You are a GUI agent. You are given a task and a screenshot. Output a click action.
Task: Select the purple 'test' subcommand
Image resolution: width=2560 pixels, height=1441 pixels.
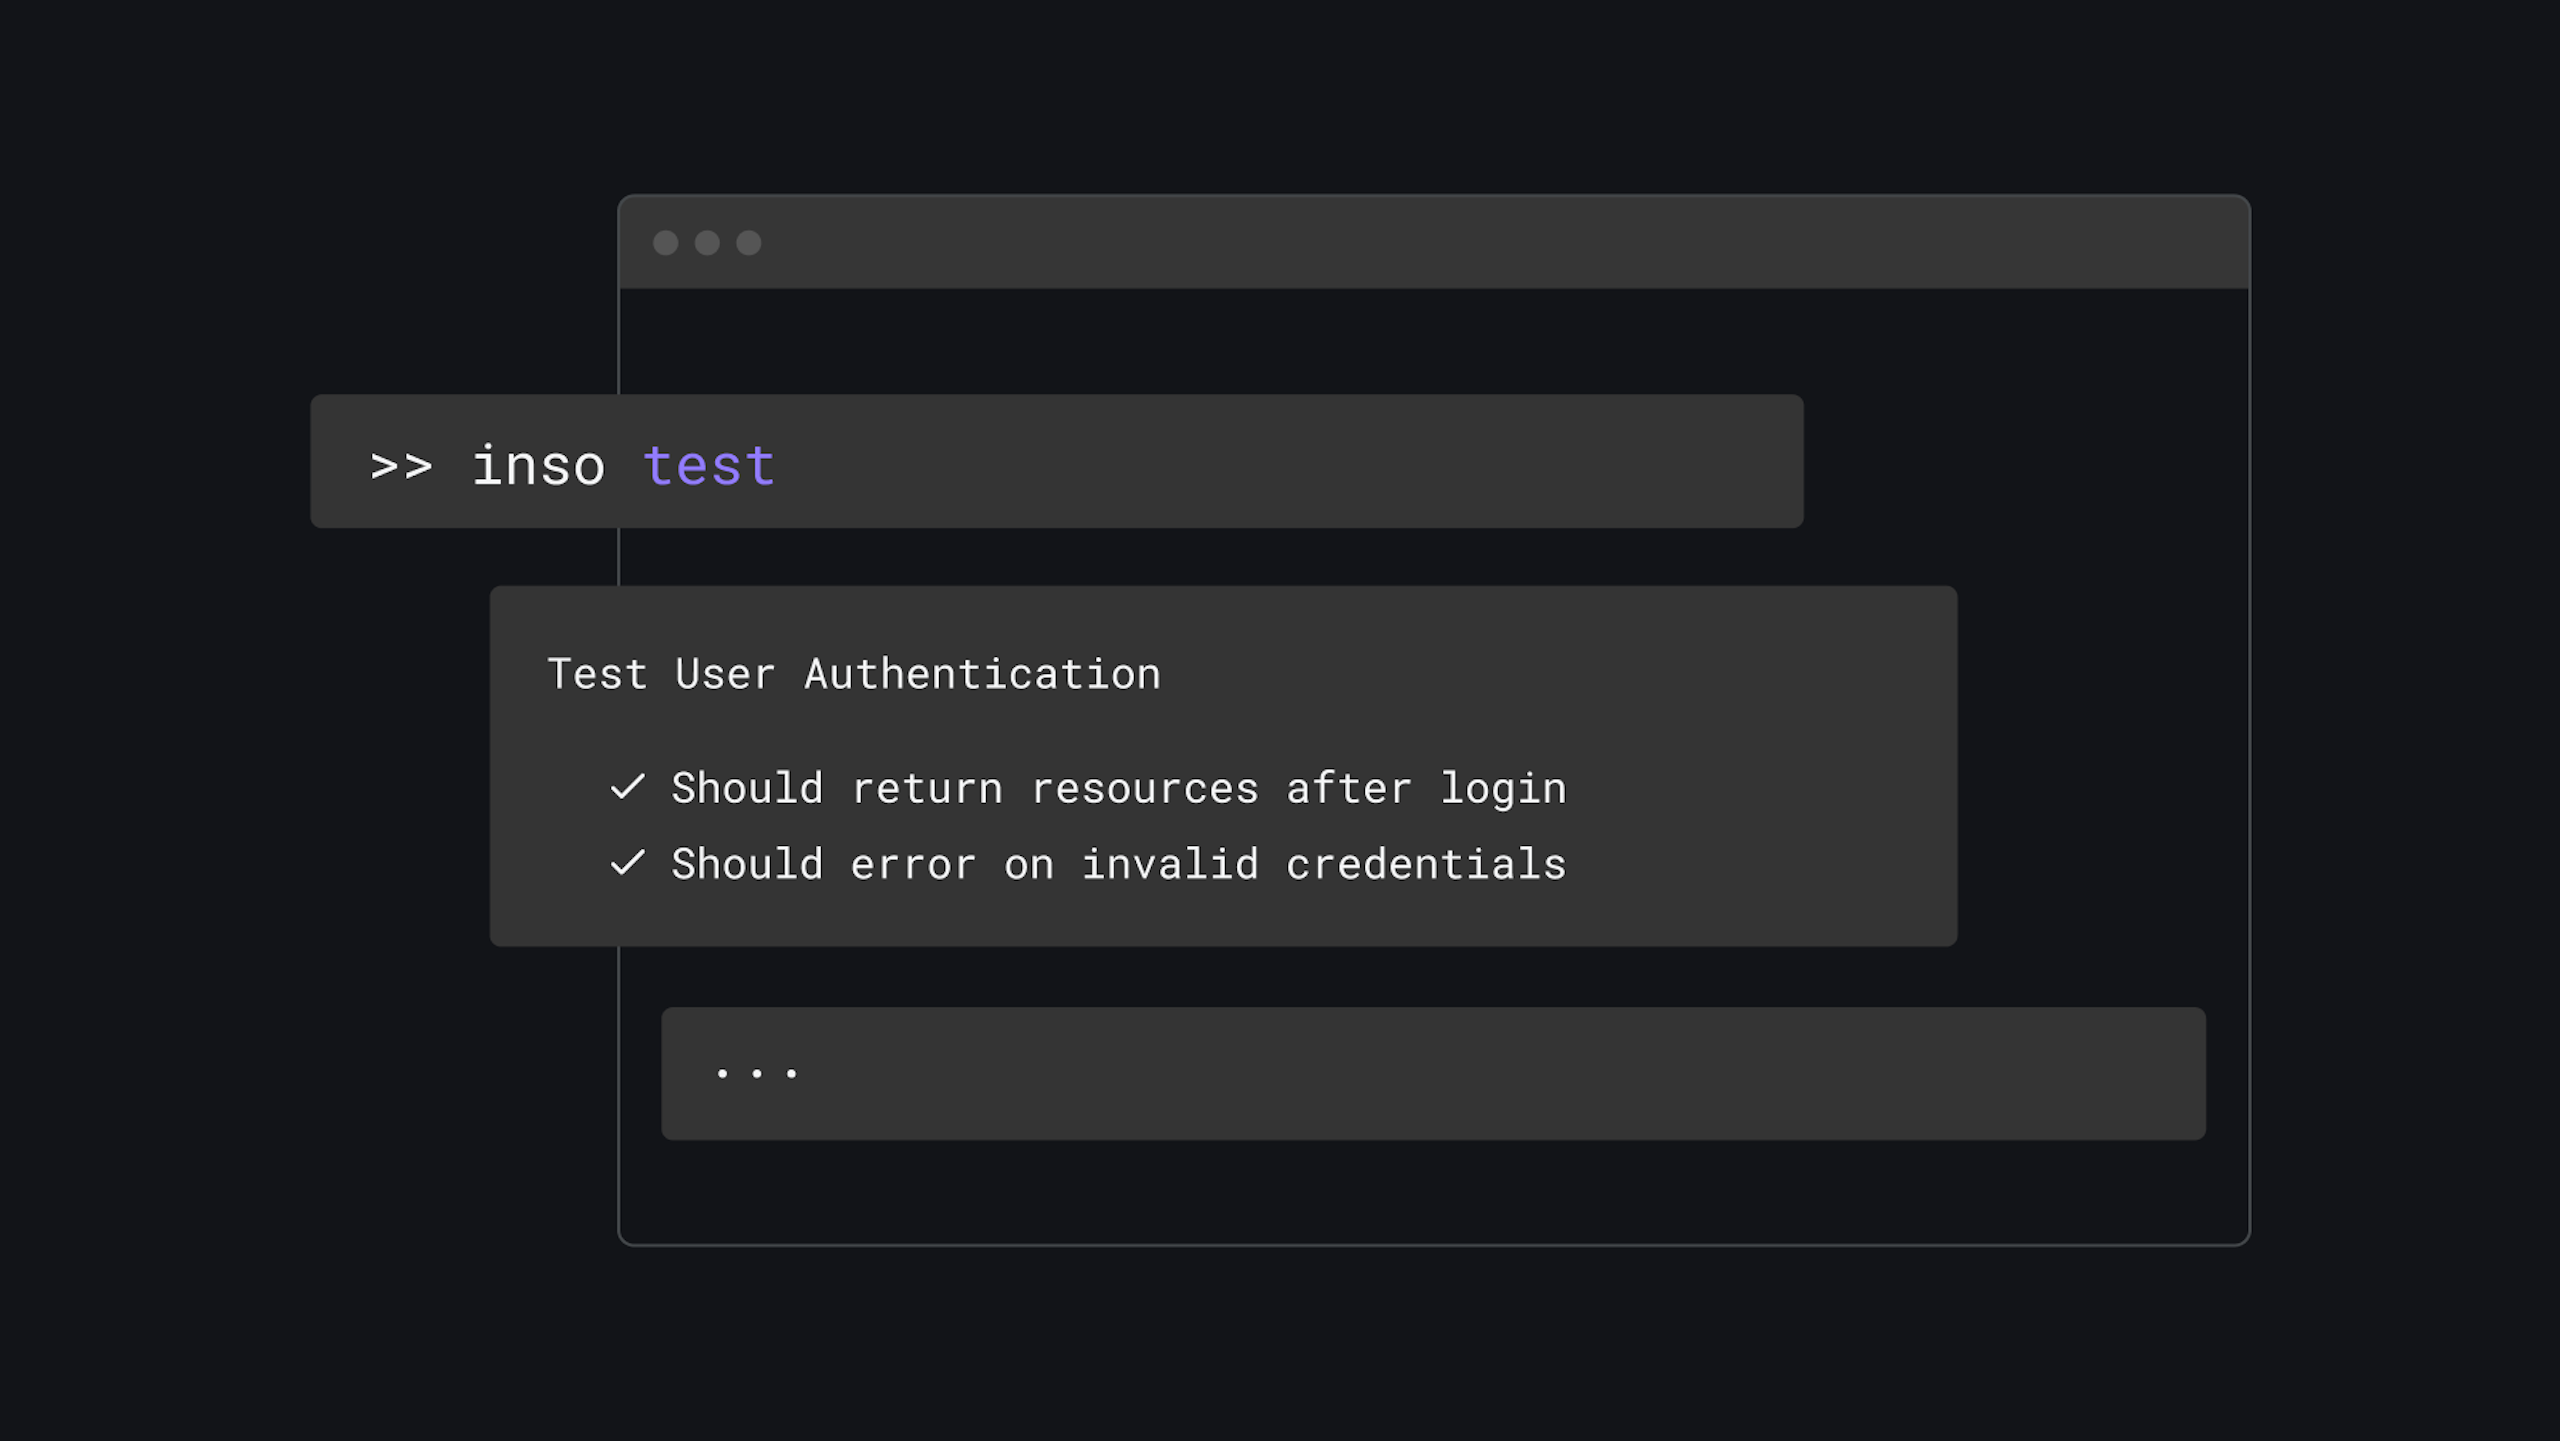(709, 466)
